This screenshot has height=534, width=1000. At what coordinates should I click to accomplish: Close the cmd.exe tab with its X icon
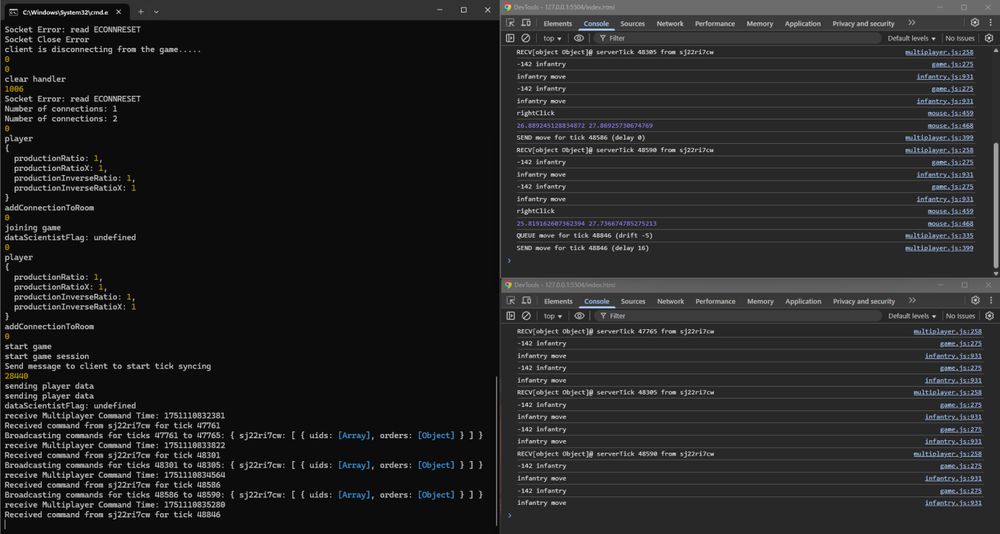coord(119,11)
